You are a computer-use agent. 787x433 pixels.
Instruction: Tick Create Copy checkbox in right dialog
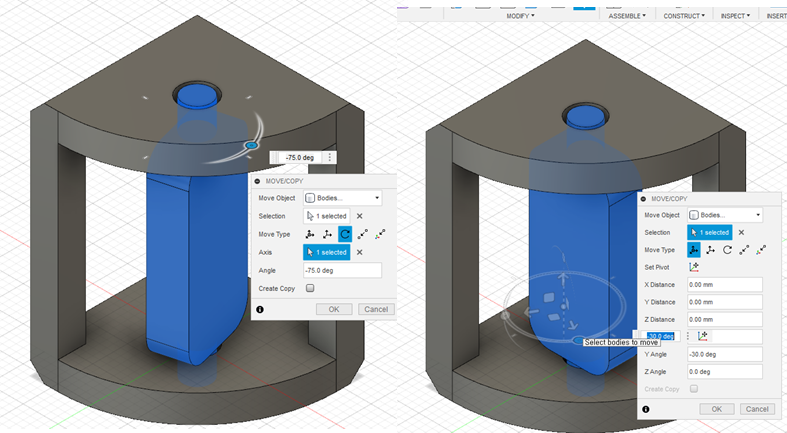click(694, 389)
